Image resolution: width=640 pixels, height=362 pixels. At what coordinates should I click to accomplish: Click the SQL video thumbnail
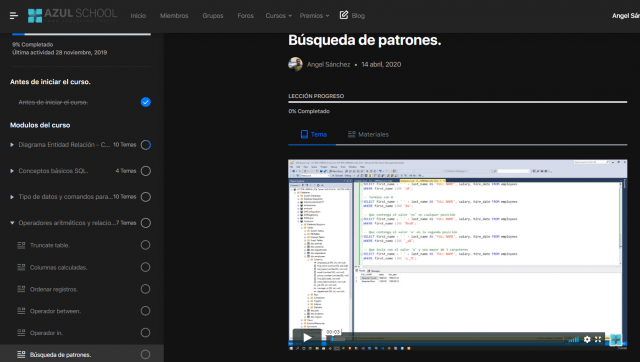(458, 254)
